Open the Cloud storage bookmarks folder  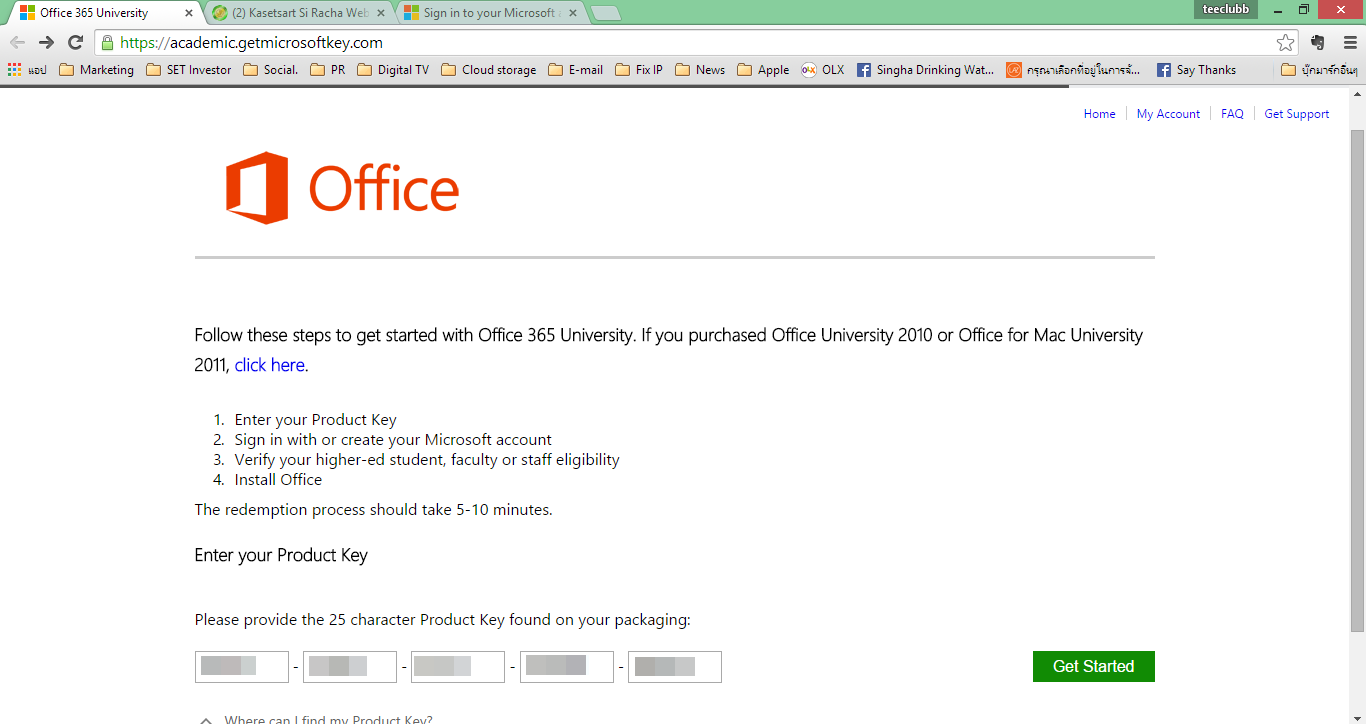pyautogui.click(x=488, y=70)
